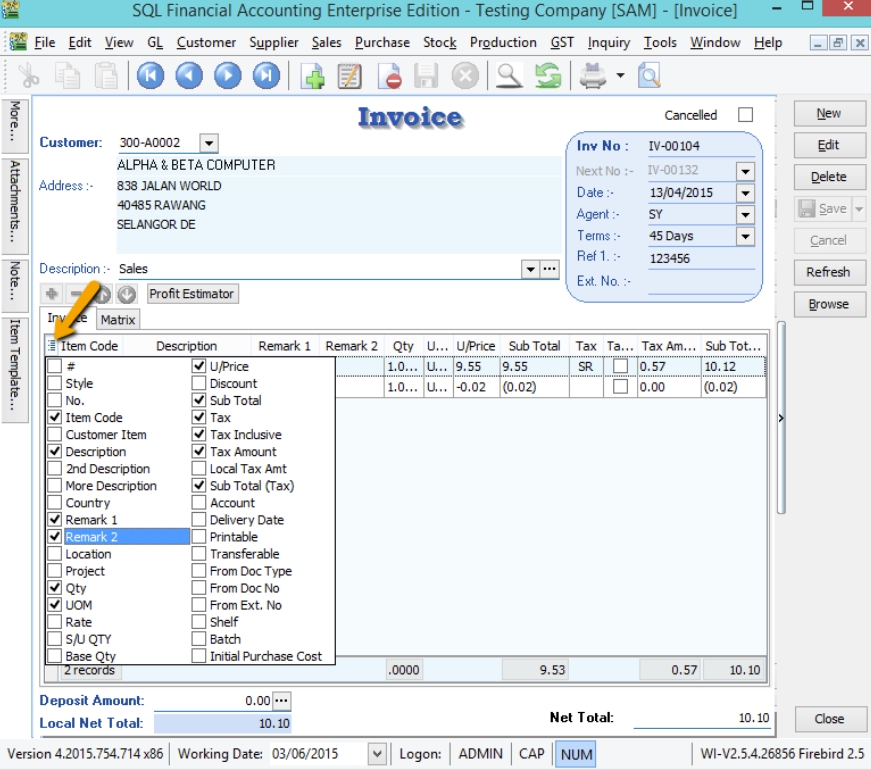Image resolution: width=871 pixels, height=770 pixels.
Task: Expand the Terms dropdown
Action: tap(745, 237)
